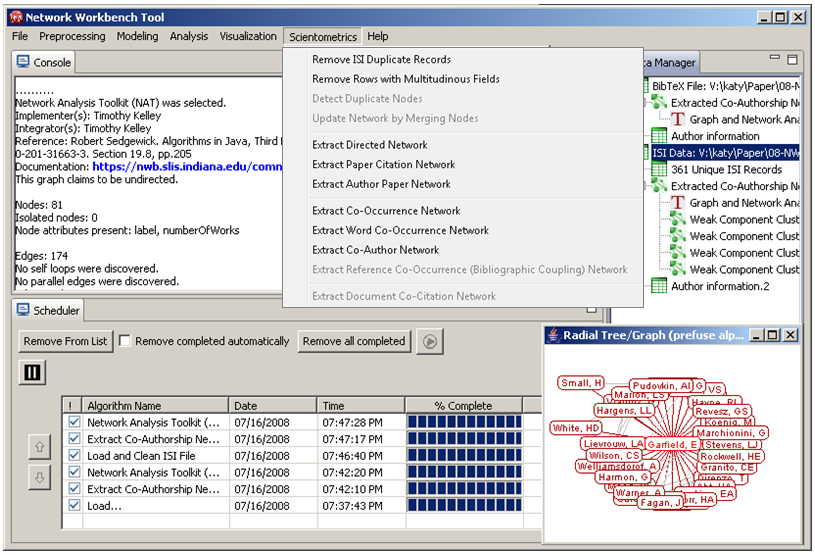Screen dimensions: 815x555
Task: Click the Algorithm Name column header
Action: point(155,405)
